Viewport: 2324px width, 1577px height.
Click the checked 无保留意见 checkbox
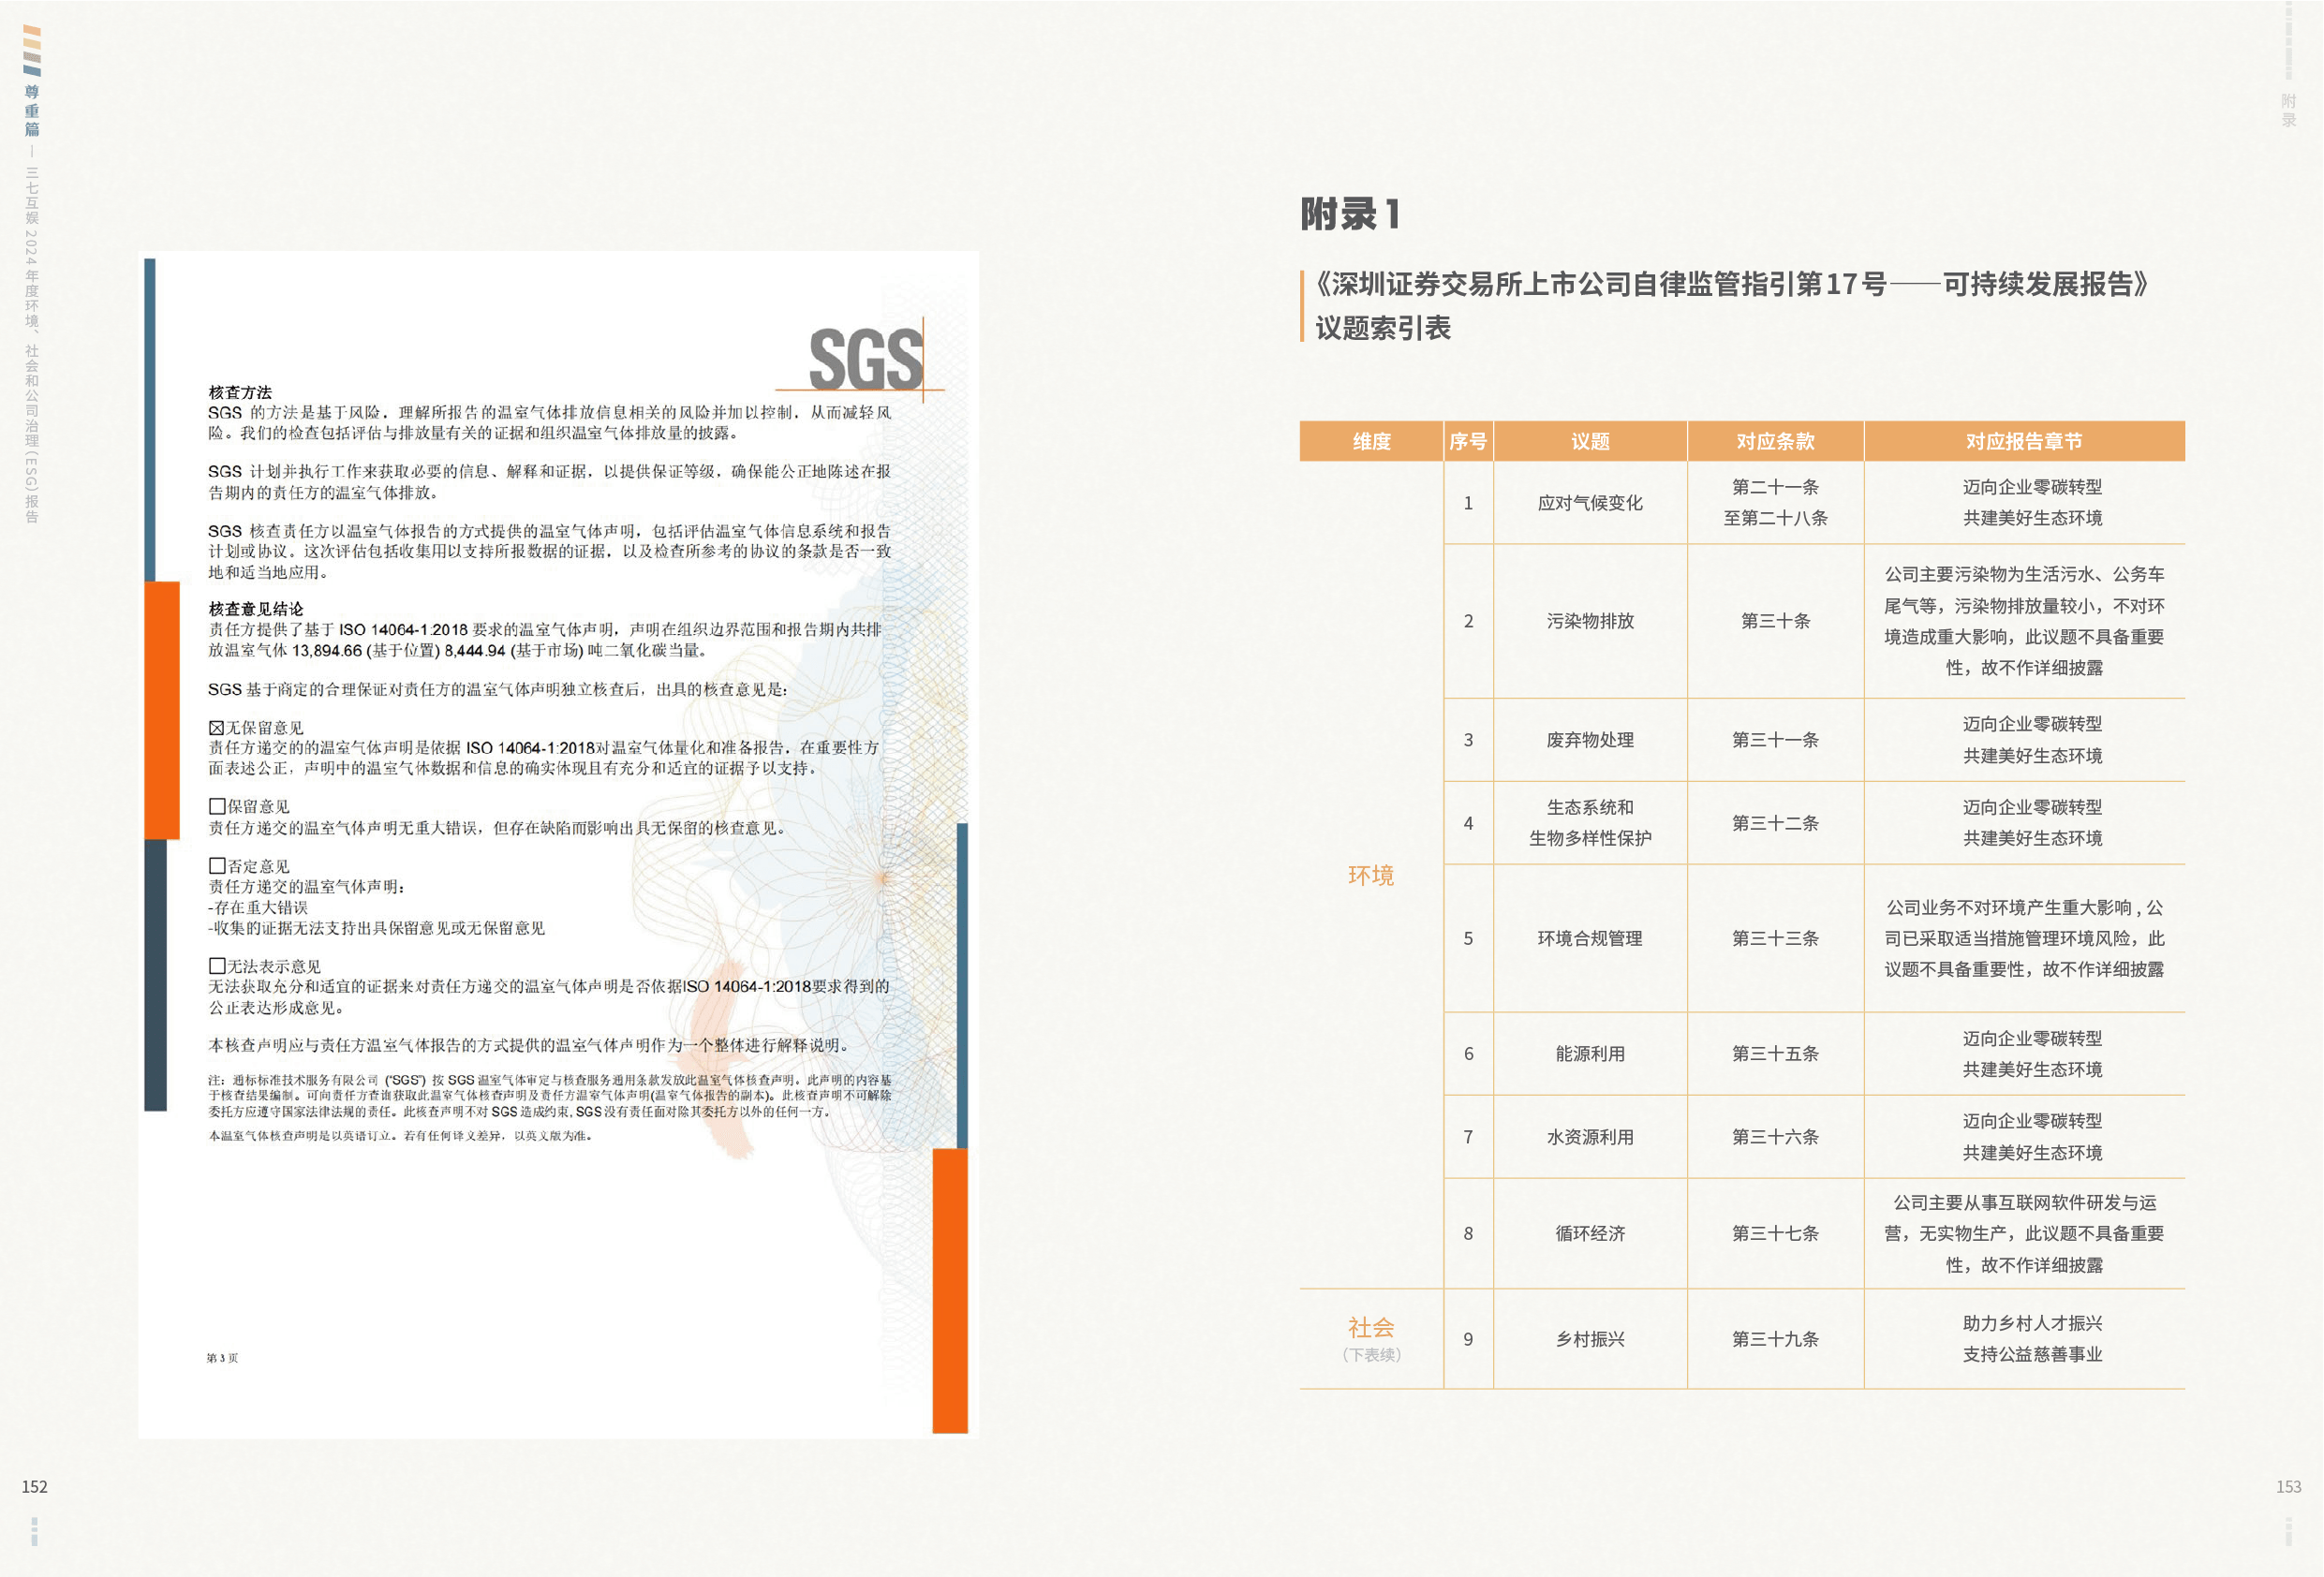[216, 728]
